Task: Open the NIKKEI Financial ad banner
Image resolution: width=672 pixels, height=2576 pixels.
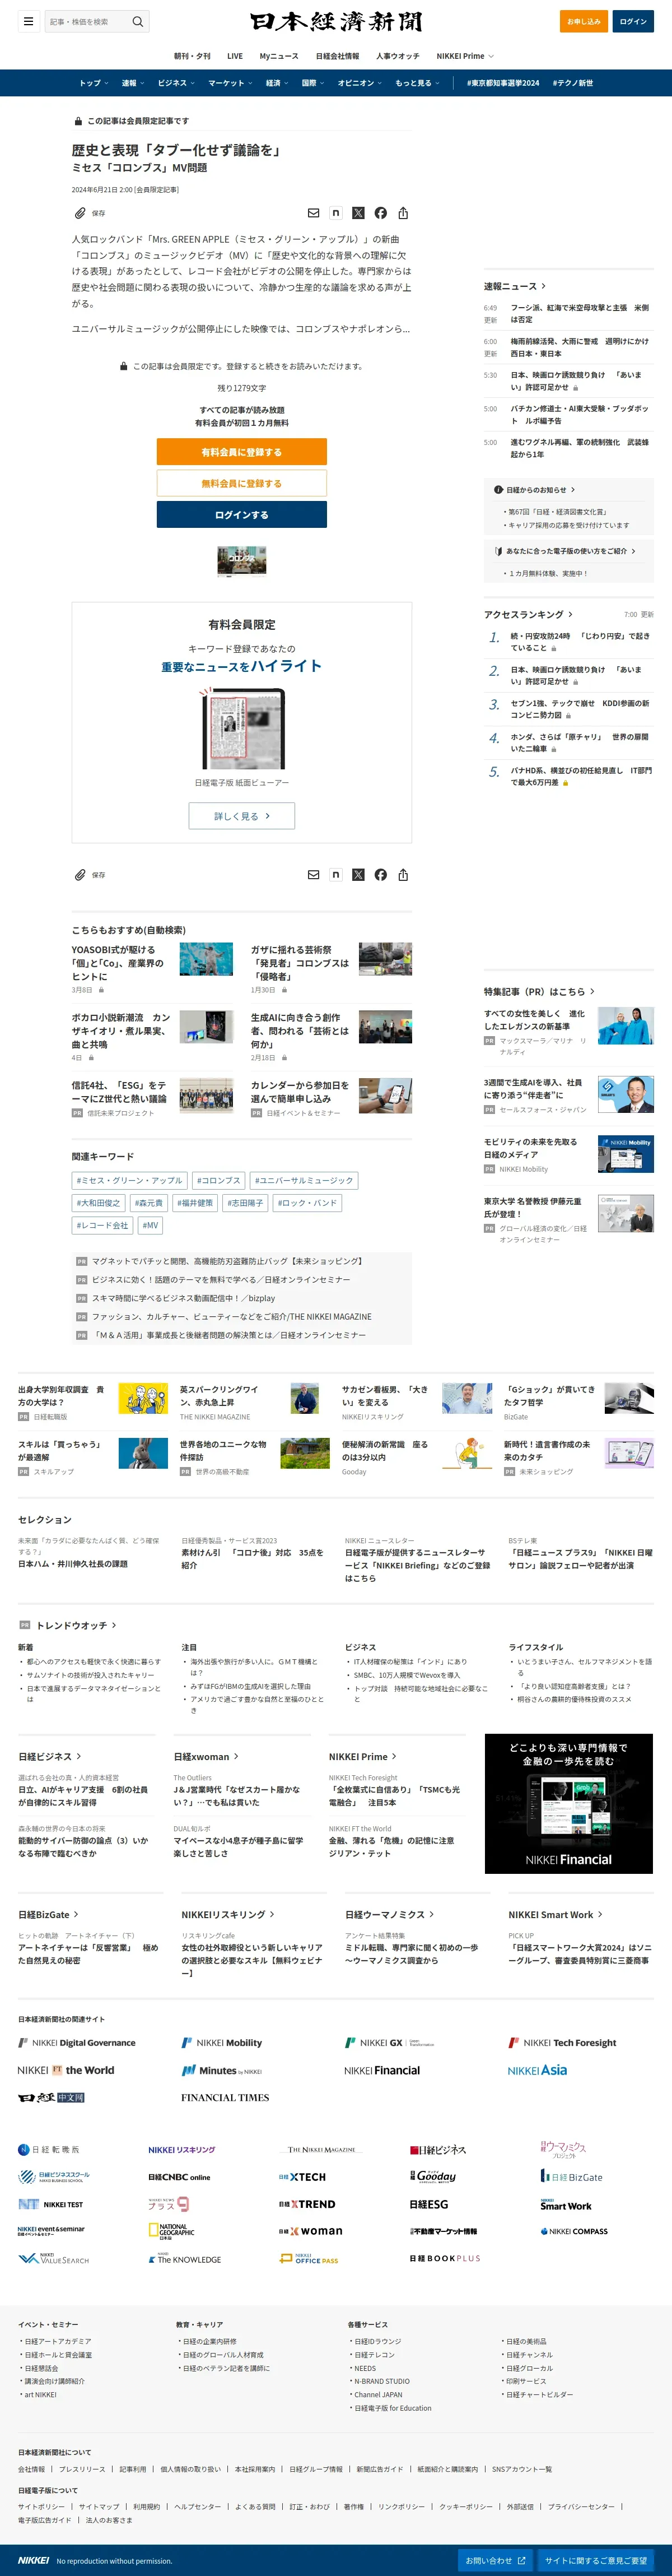Action: 569,1804
